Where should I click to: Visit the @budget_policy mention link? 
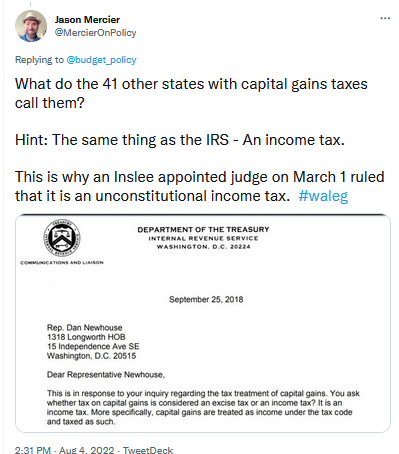(x=101, y=60)
